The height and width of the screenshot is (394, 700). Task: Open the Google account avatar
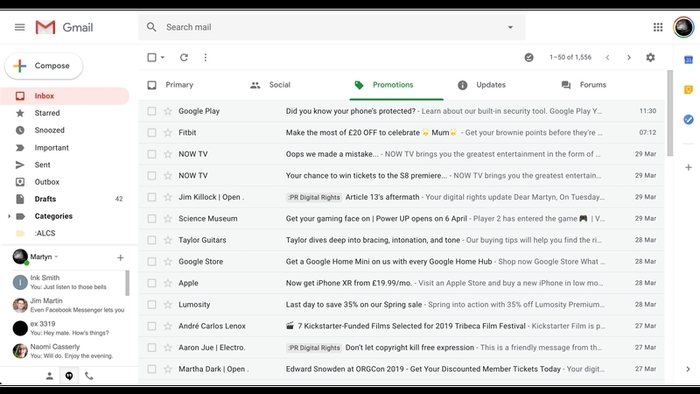[683, 27]
